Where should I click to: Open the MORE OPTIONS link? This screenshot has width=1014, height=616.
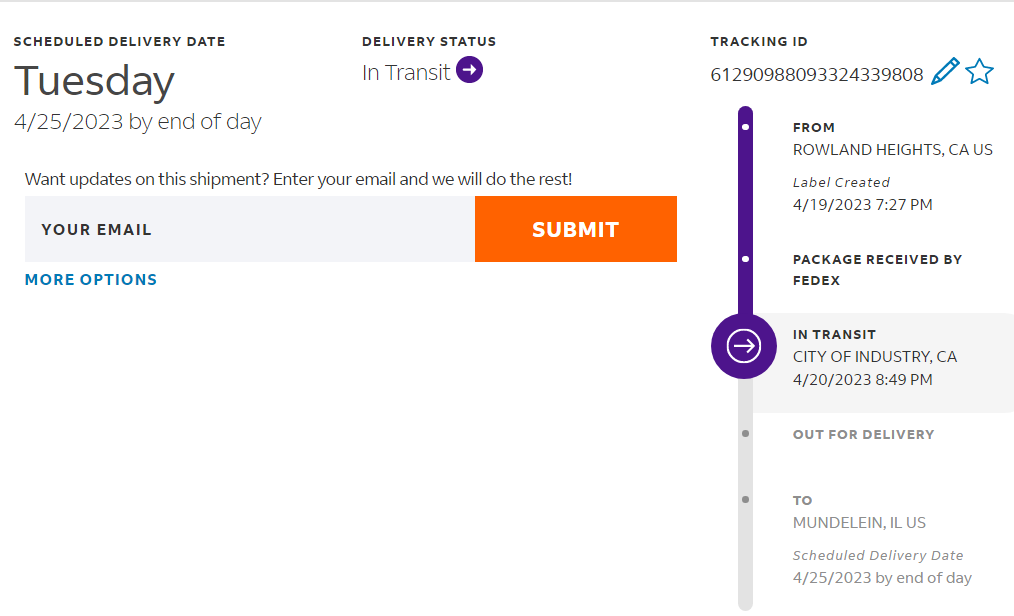point(91,280)
